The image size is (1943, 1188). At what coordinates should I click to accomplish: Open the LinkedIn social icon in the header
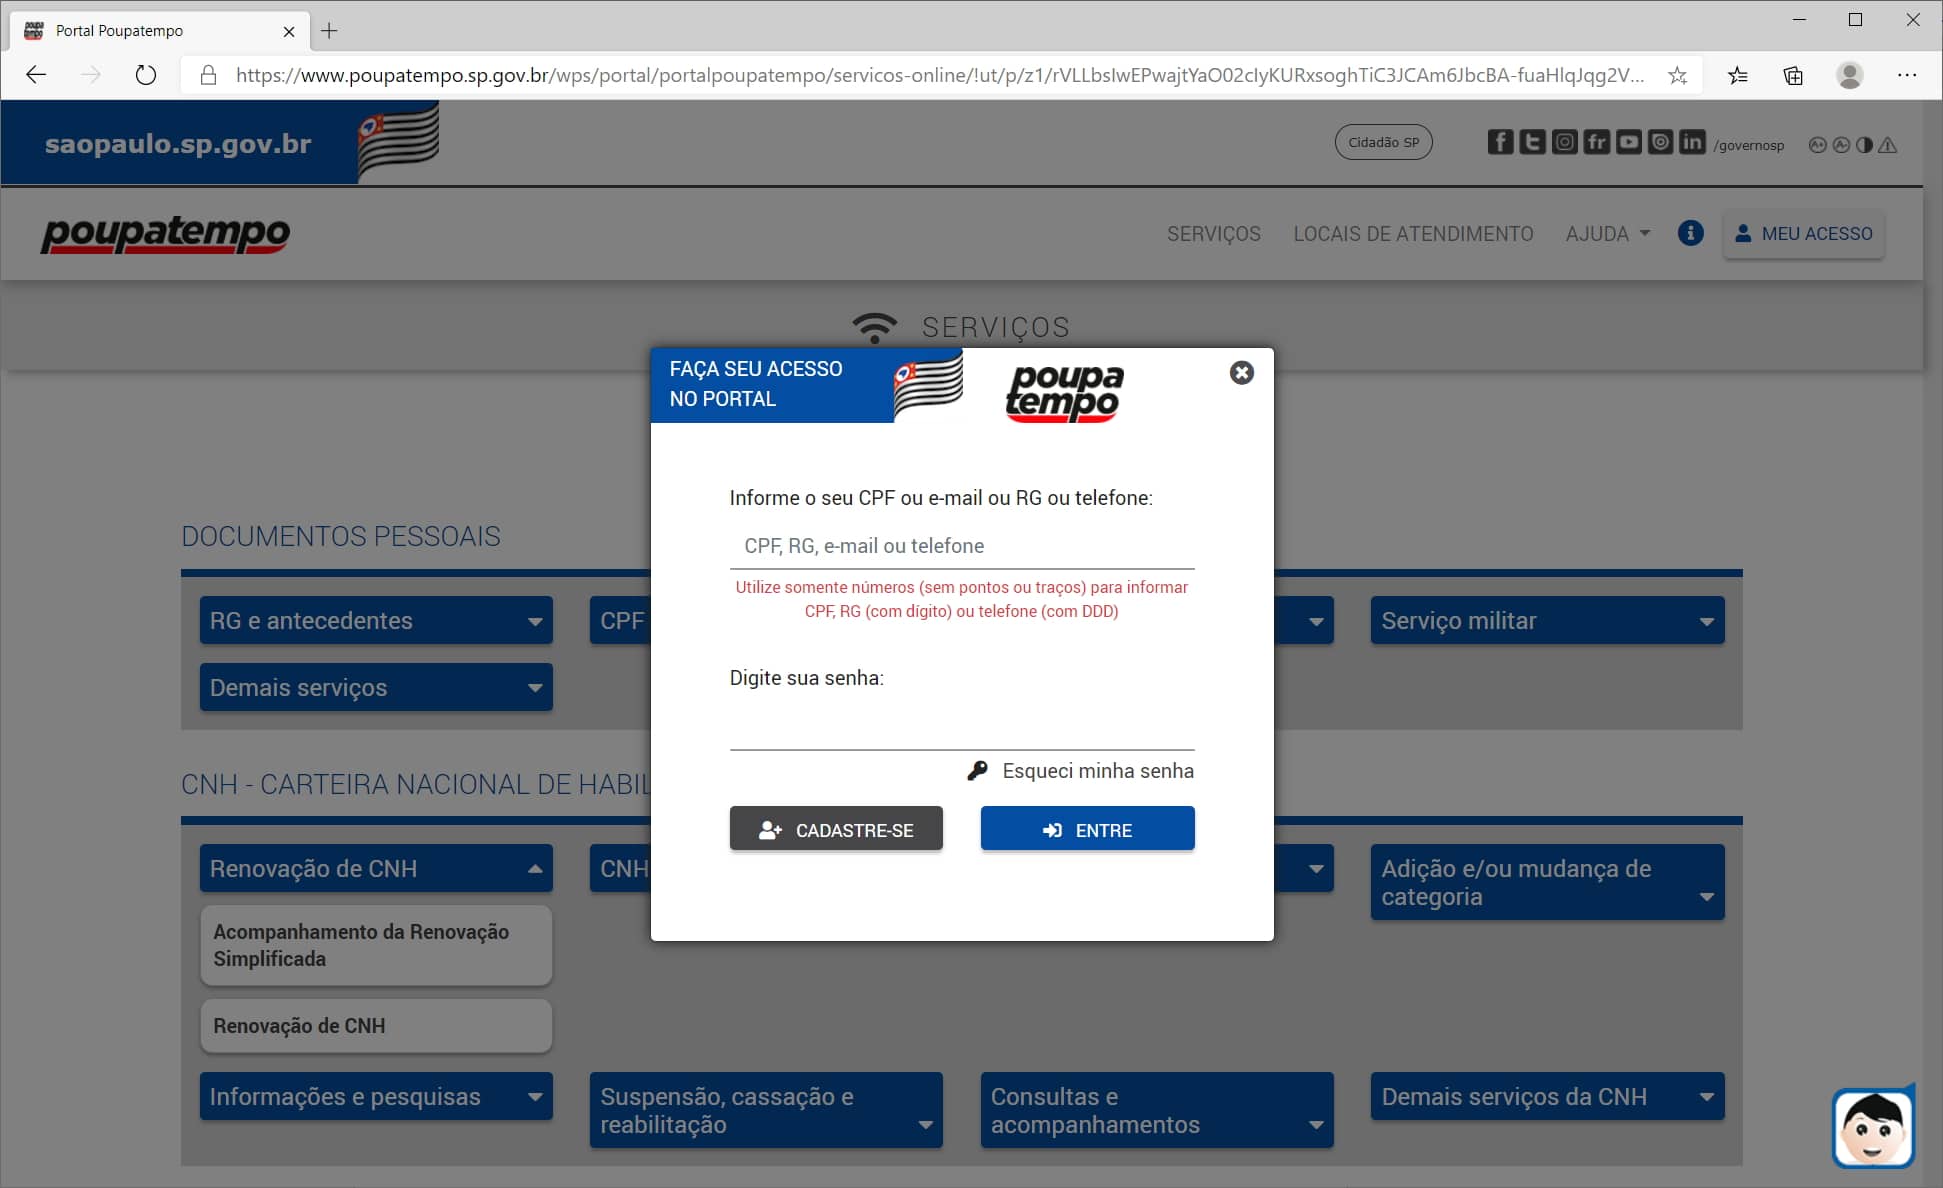coord(1692,142)
